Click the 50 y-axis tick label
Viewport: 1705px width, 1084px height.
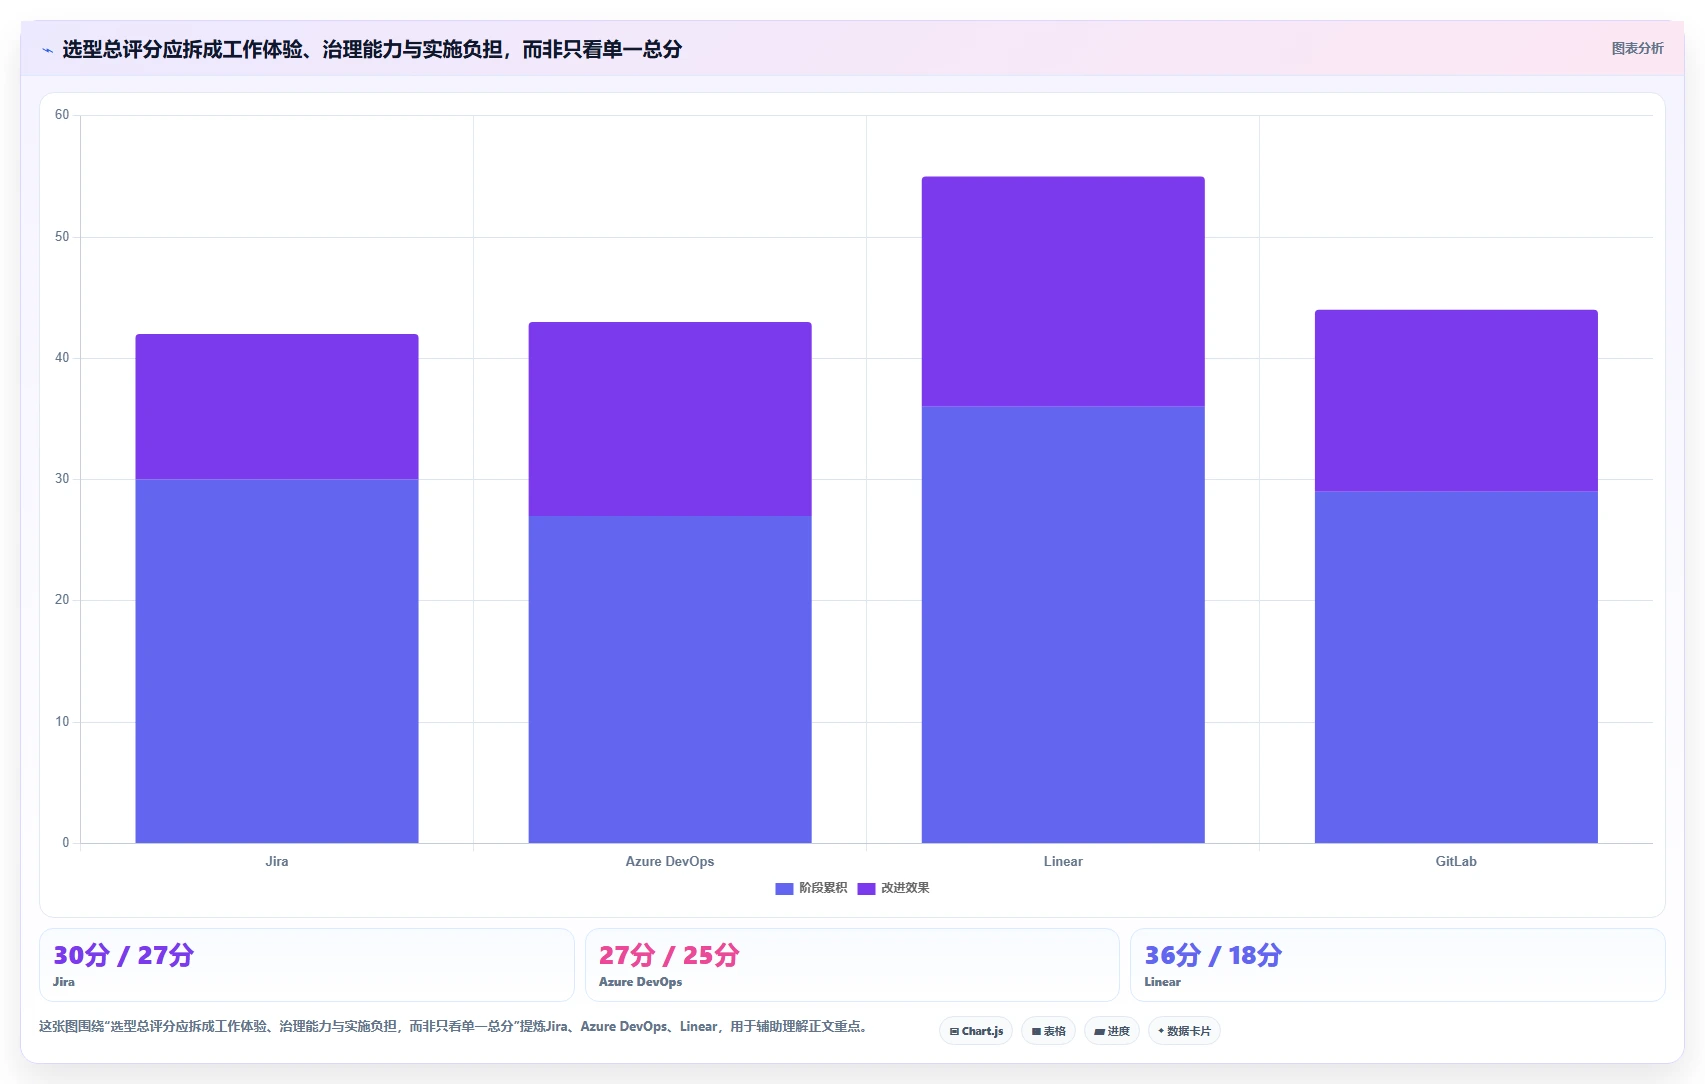[62, 237]
